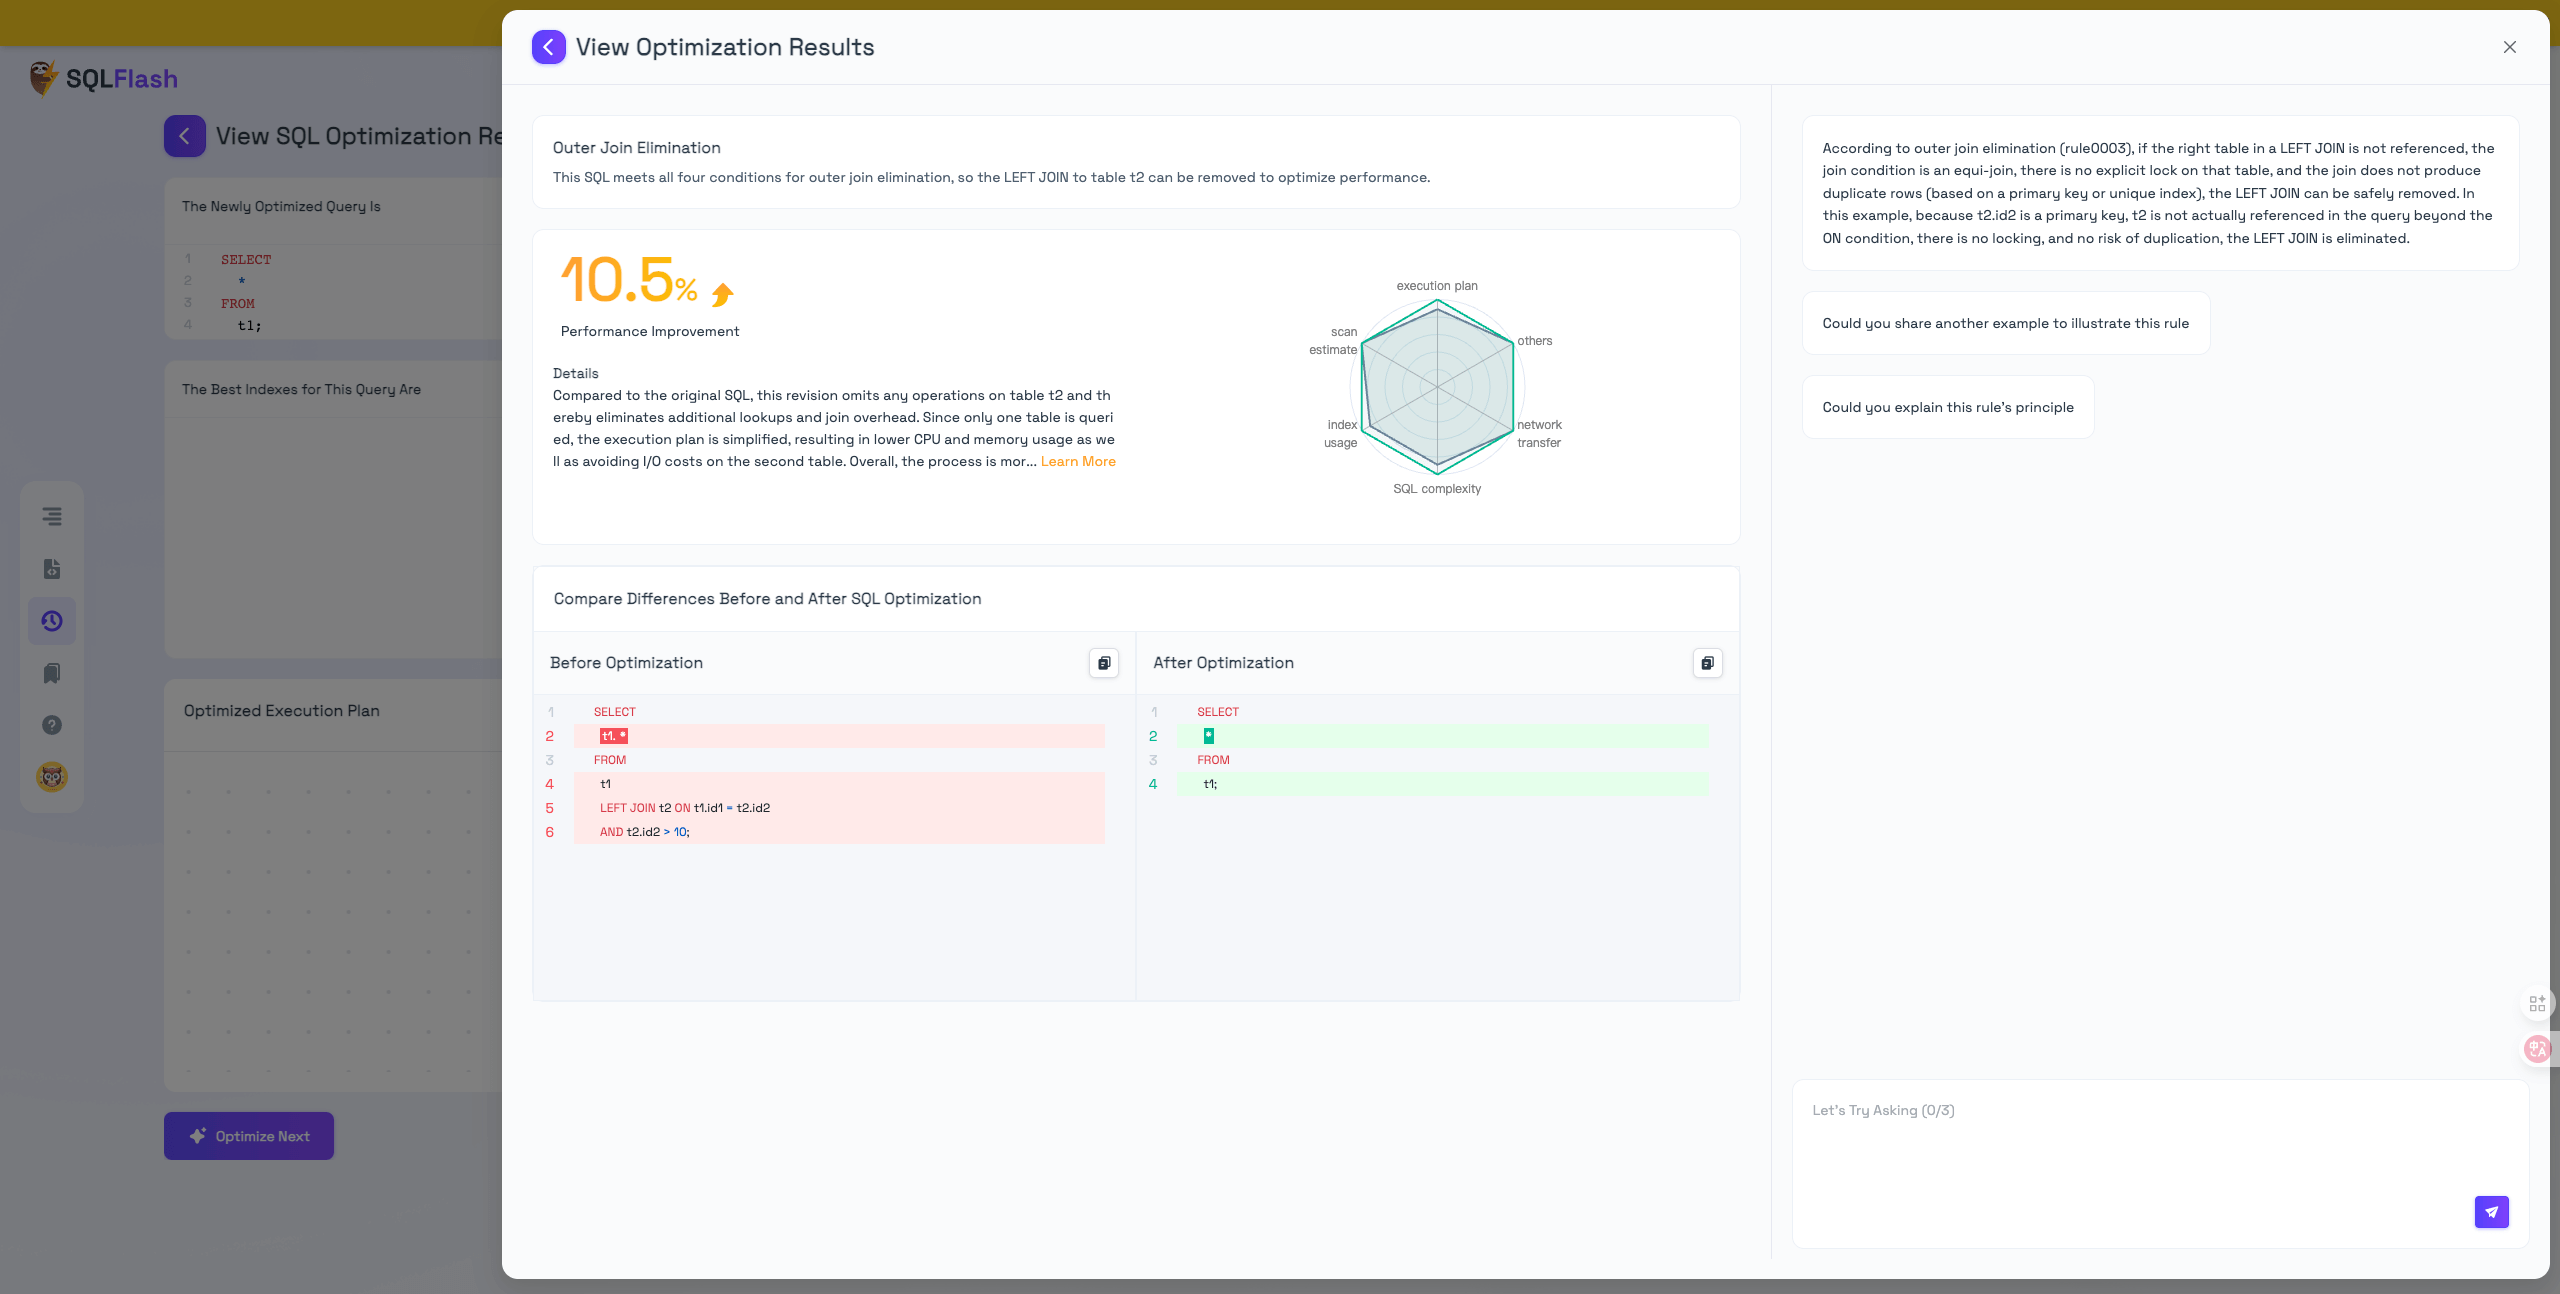Image resolution: width=2560 pixels, height=1294 pixels.
Task: Go back using the purple arrow button
Action: pos(549,46)
